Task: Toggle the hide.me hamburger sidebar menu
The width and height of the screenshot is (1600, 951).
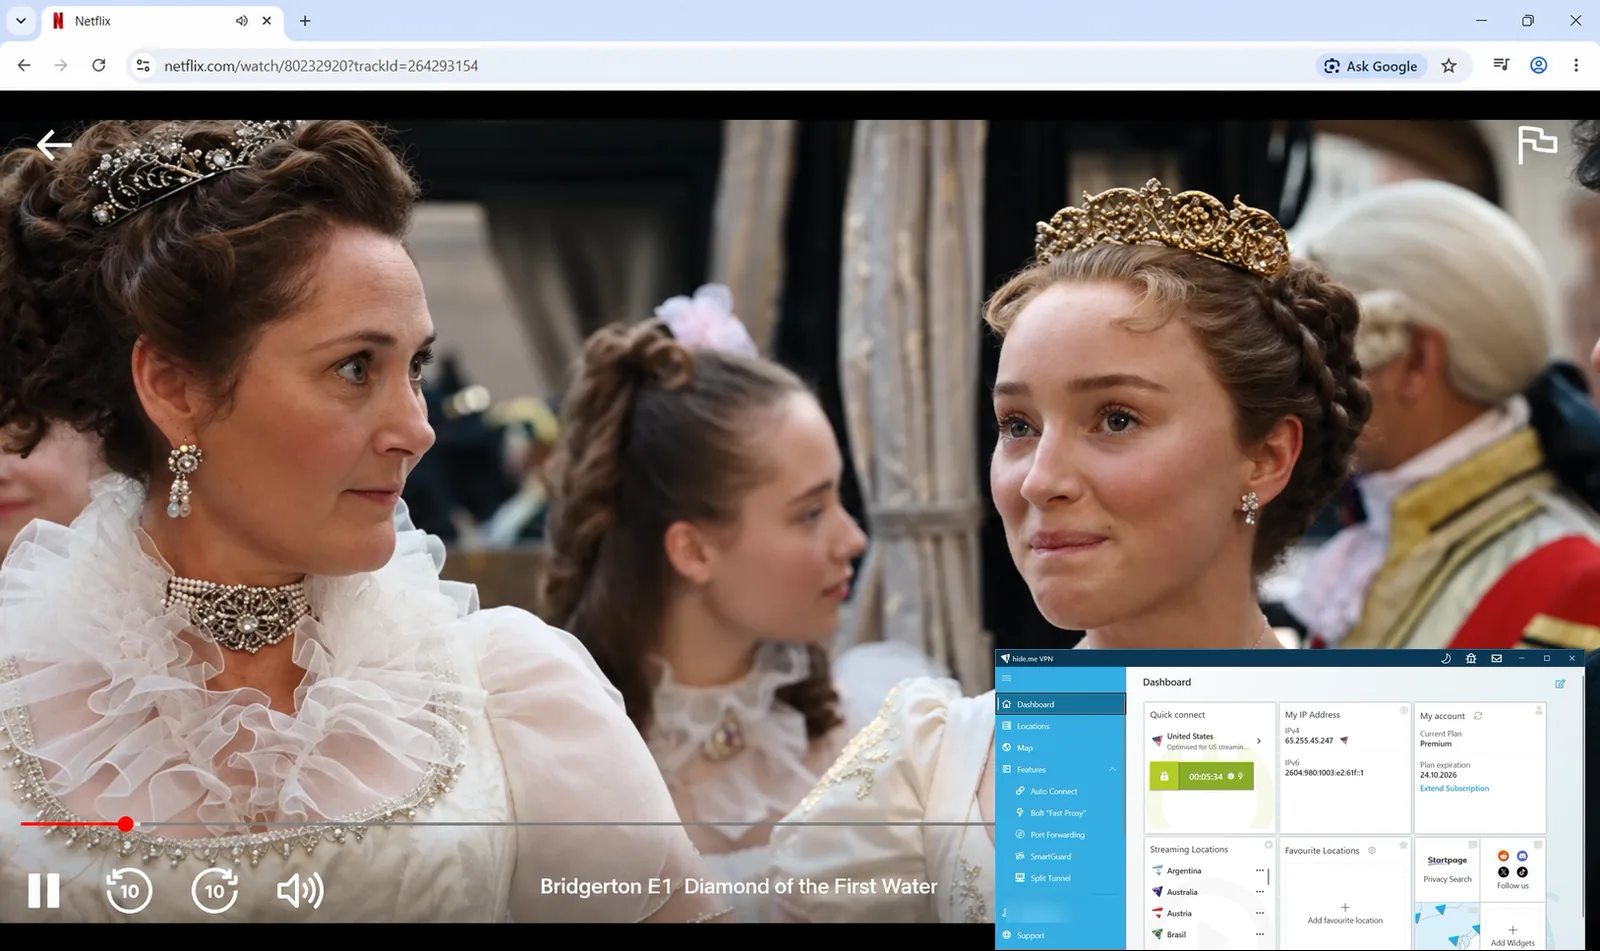Action: tap(1007, 678)
